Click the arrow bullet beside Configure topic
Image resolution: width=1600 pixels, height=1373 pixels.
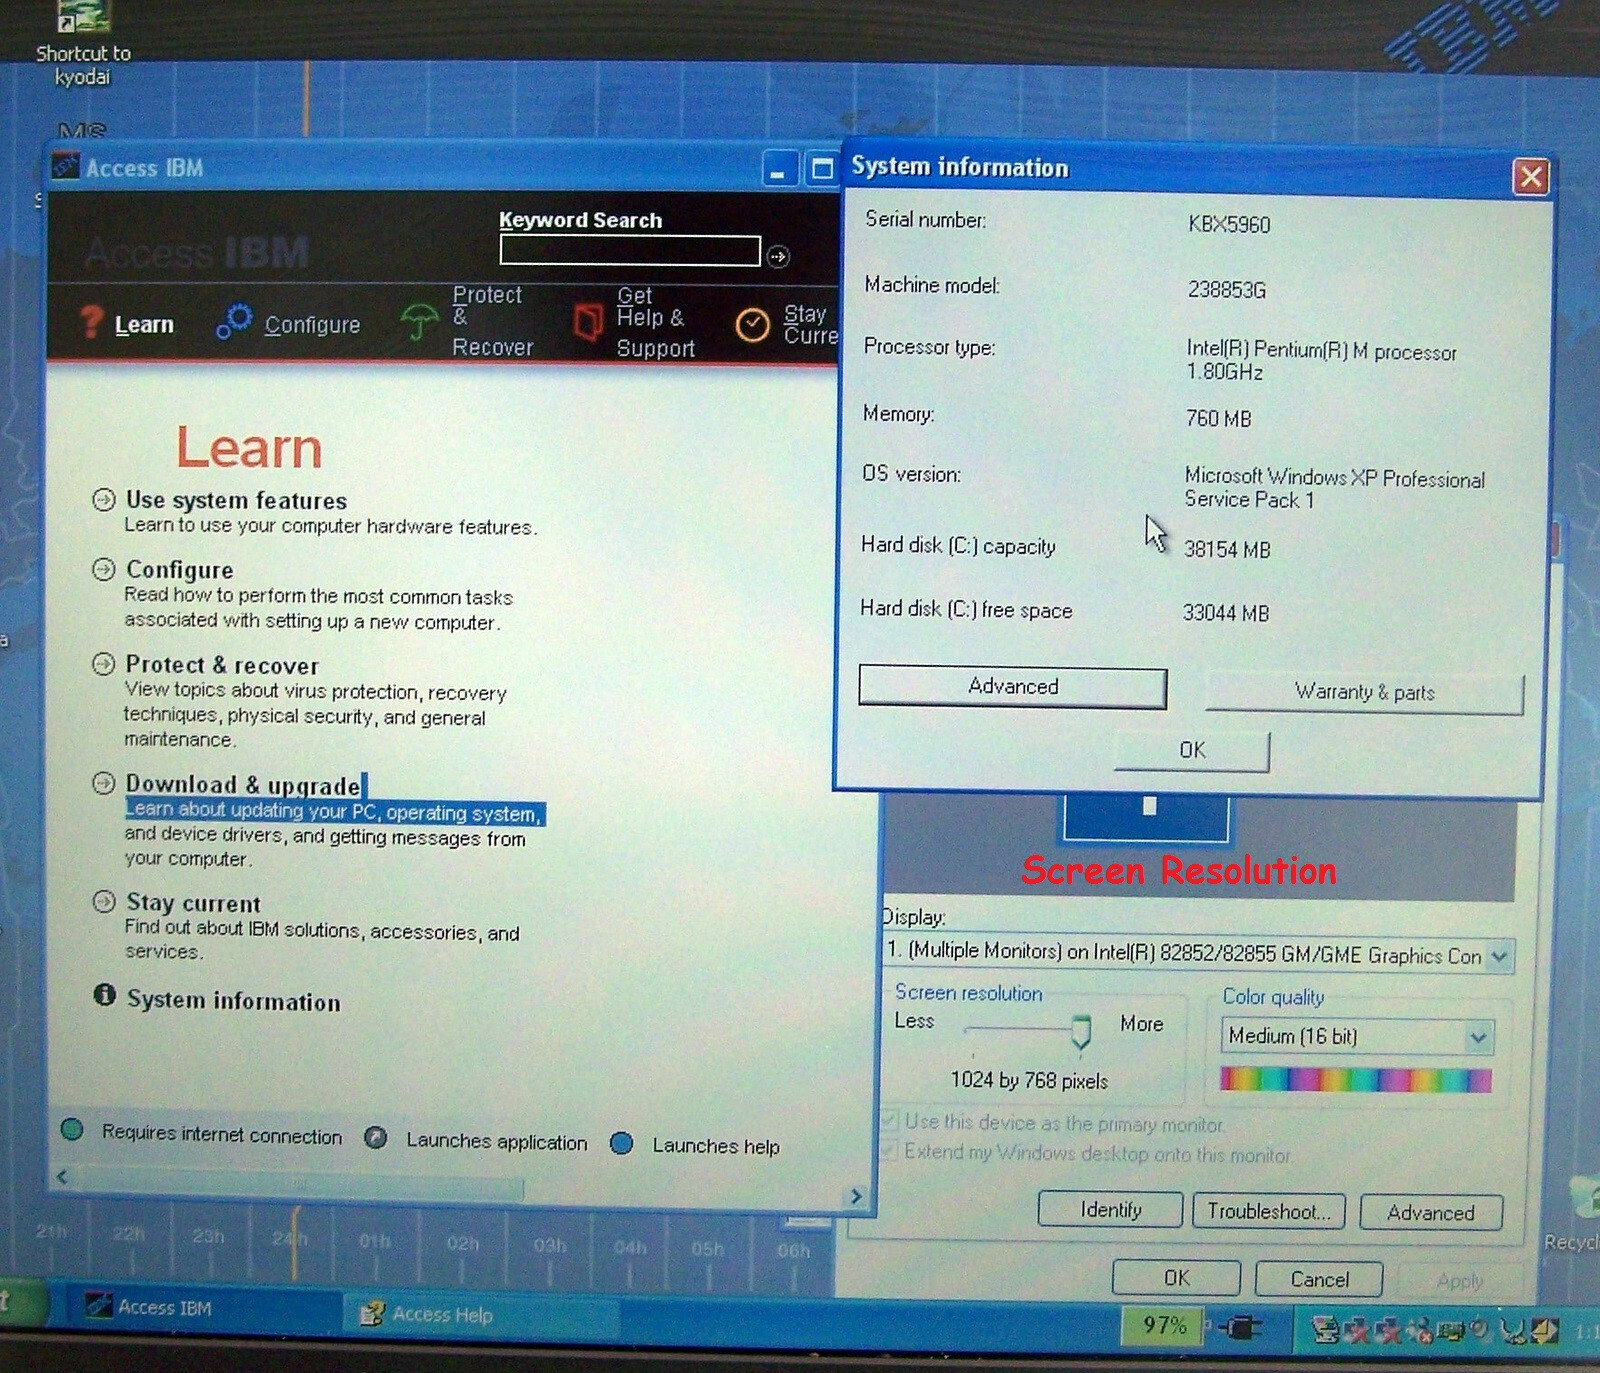(x=104, y=569)
